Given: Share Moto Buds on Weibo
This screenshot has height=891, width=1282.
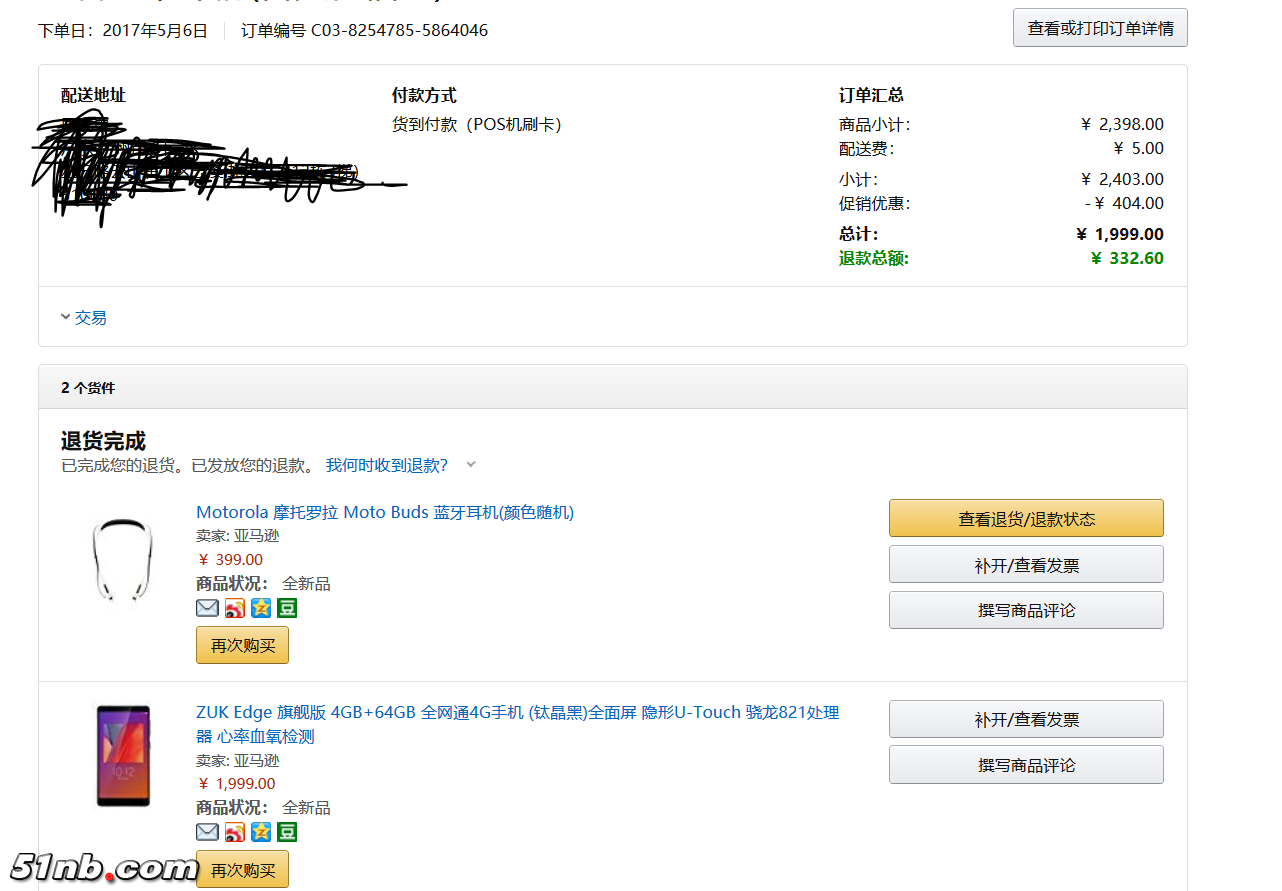Looking at the screenshot, I should (x=234, y=608).
